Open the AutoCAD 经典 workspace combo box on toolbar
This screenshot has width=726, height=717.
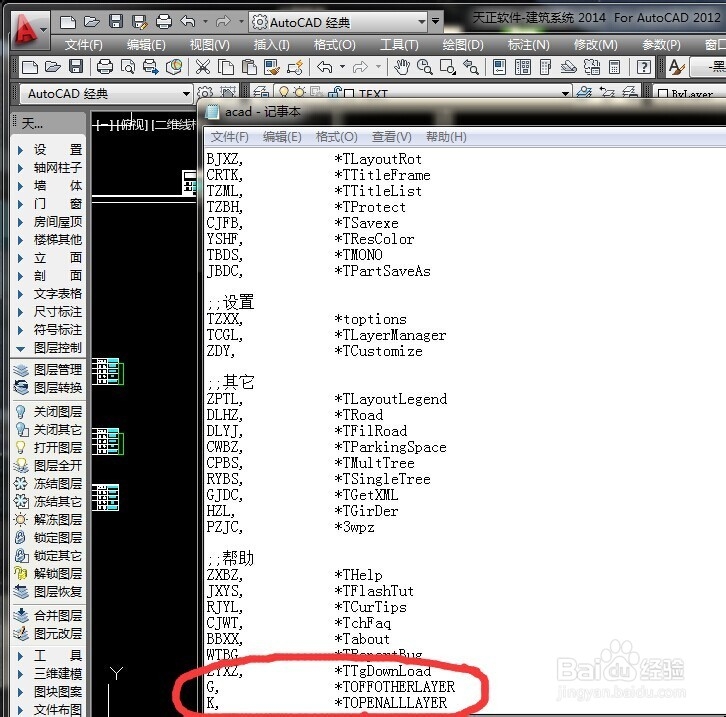tap(106, 94)
